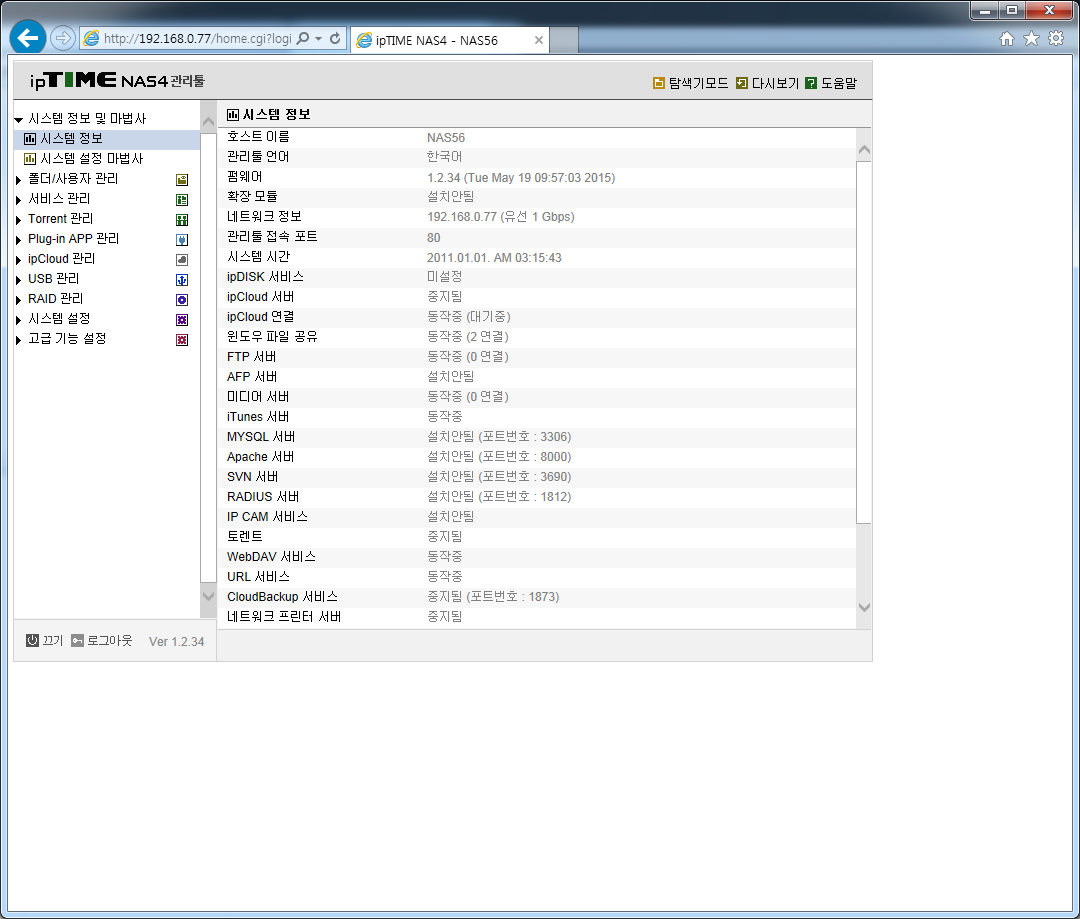Image resolution: width=1080 pixels, height=919 pixels.
Task: Expand the 고급 기능 설정 menu
Action: pos(19,340)
